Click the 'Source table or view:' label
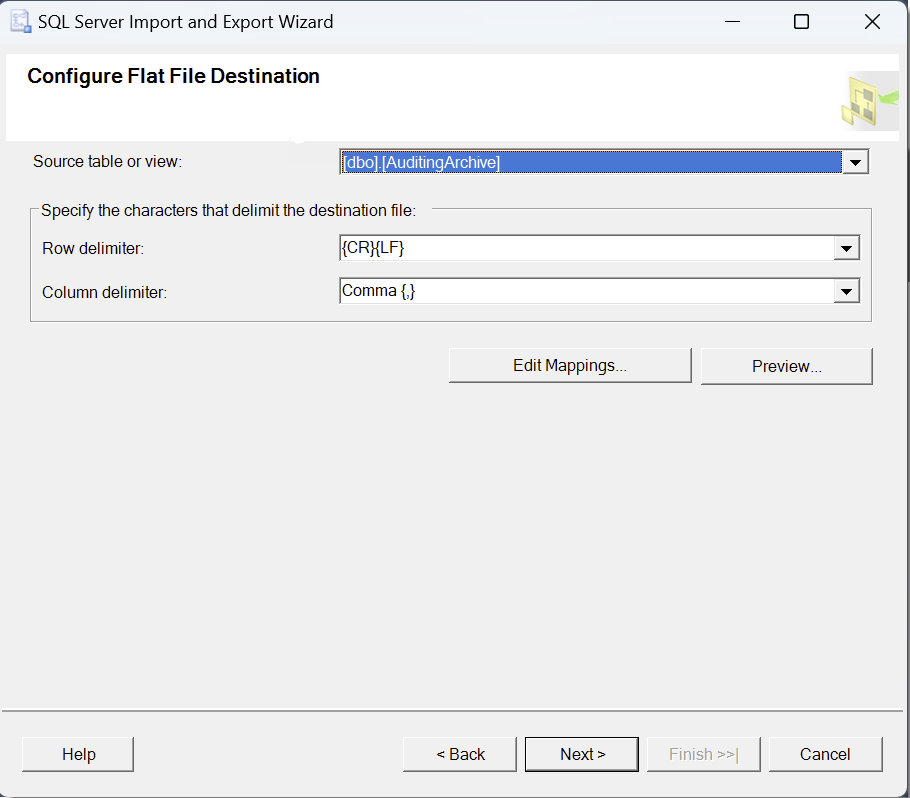Viewport: 910px width, 798px height. click(x=107, y=161)
